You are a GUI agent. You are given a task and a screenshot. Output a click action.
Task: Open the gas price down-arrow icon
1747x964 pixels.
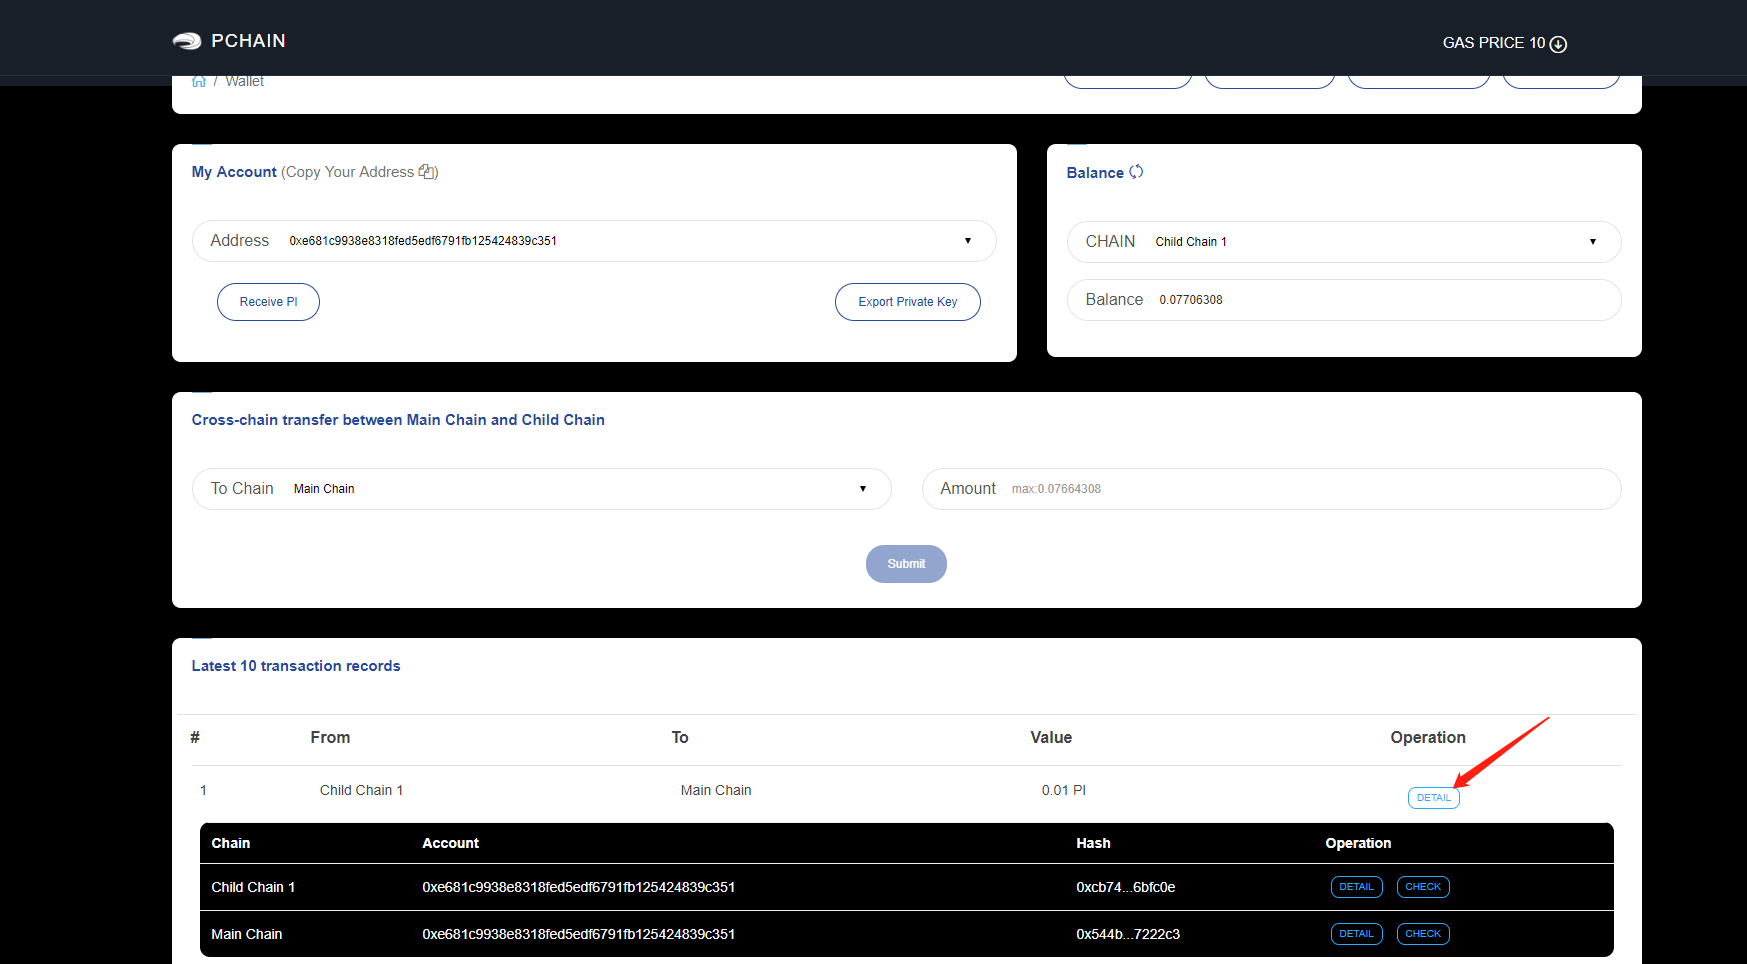(x=1558, y=44)
